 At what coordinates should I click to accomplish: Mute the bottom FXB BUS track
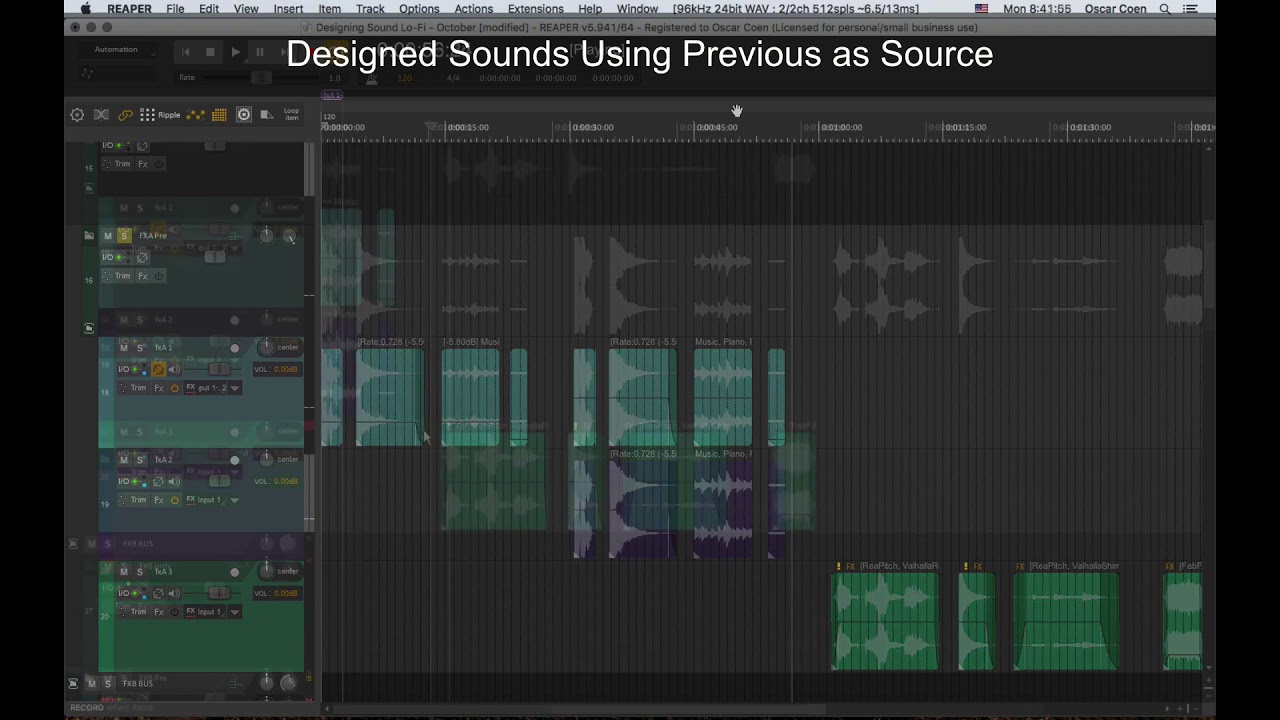pos(91,684)
